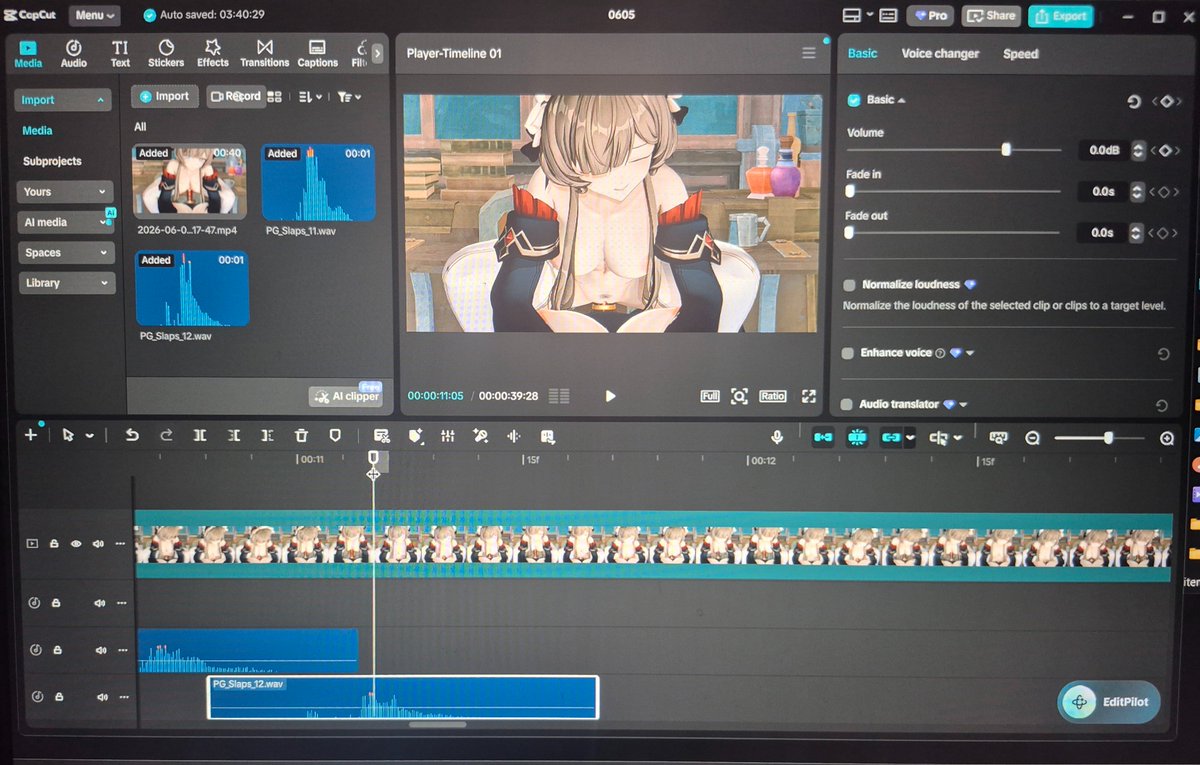Open the Captions tab
1200x765 pixels.
pos(317,54)
